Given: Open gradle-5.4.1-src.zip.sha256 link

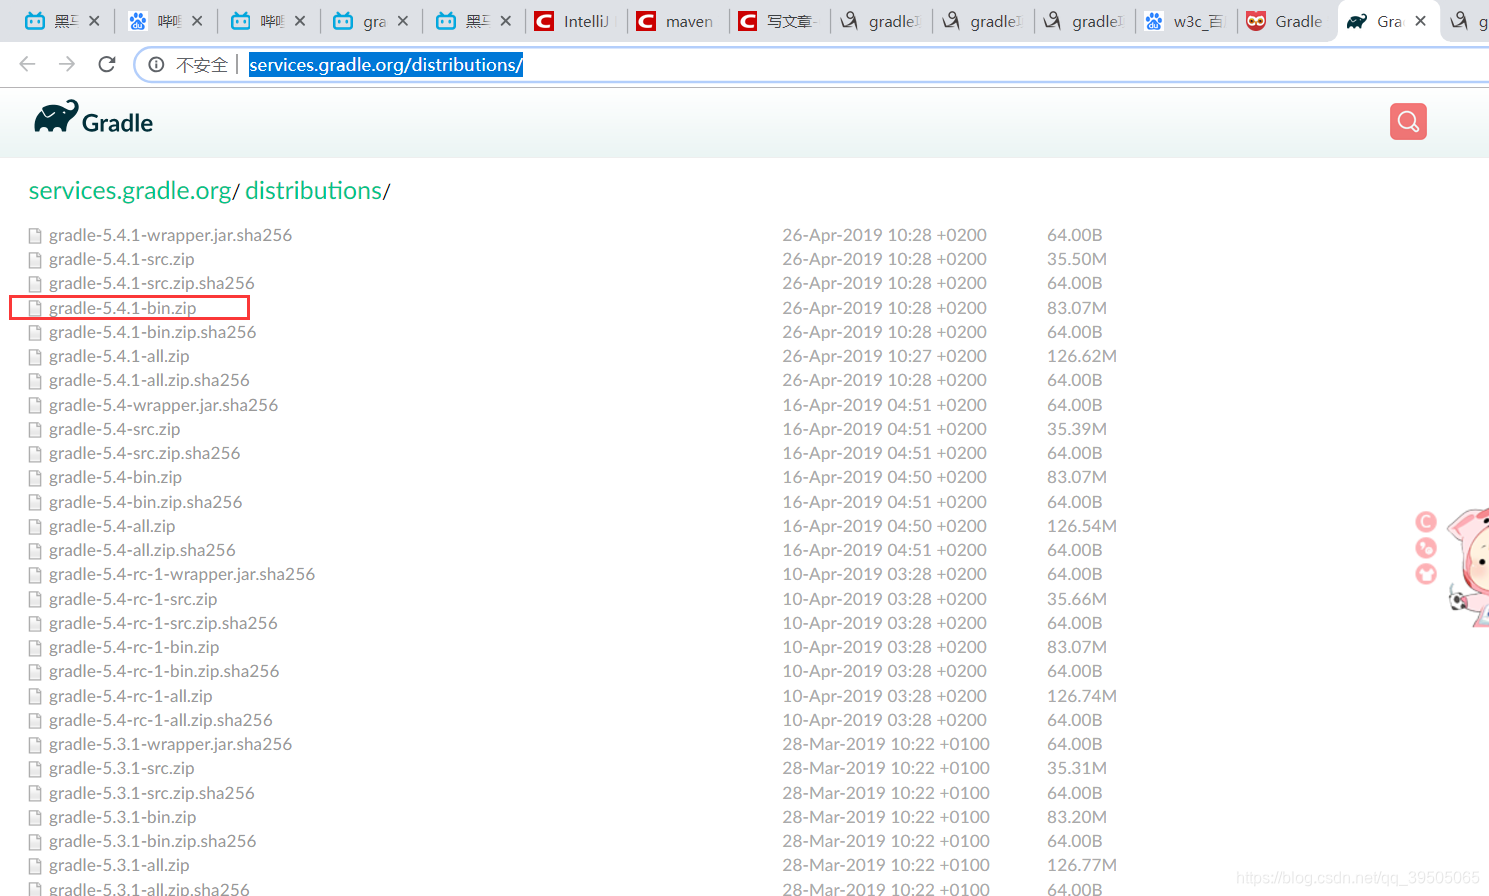Looking at the screenshot, I should coord(152,284).
